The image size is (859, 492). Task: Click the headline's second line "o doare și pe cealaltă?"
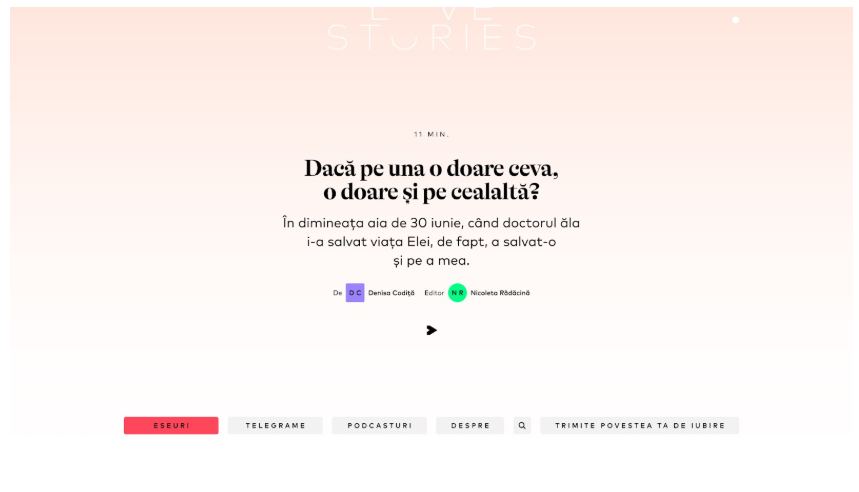(x=431, y=193)
